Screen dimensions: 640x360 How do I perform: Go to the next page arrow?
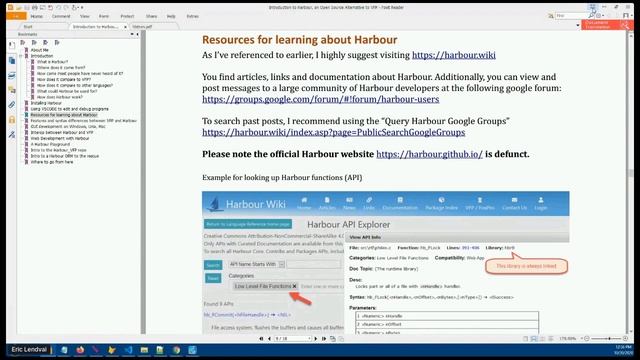[316, 339]
